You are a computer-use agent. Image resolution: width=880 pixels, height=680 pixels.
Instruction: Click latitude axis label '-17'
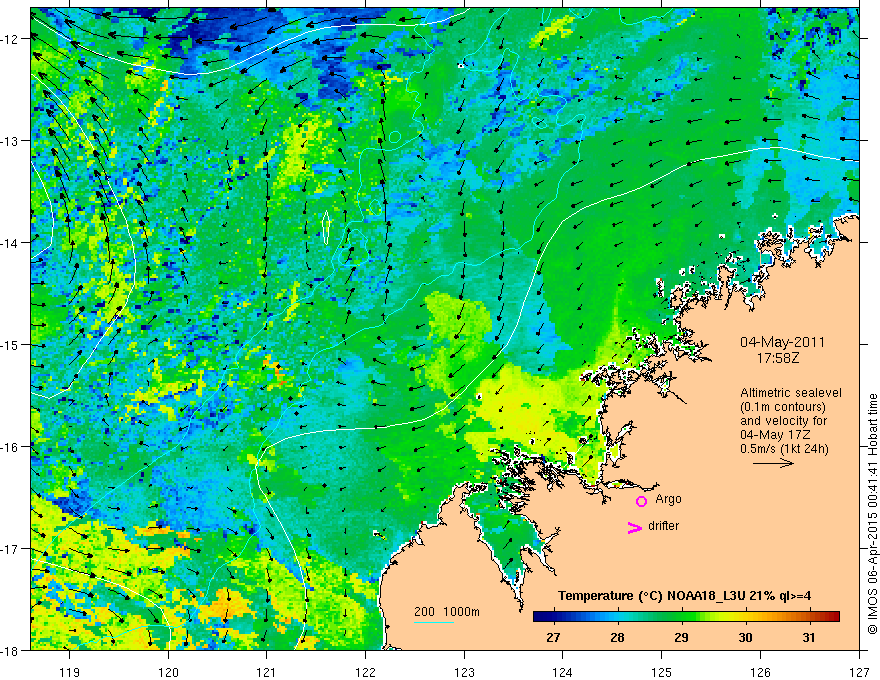coord(12,548)
